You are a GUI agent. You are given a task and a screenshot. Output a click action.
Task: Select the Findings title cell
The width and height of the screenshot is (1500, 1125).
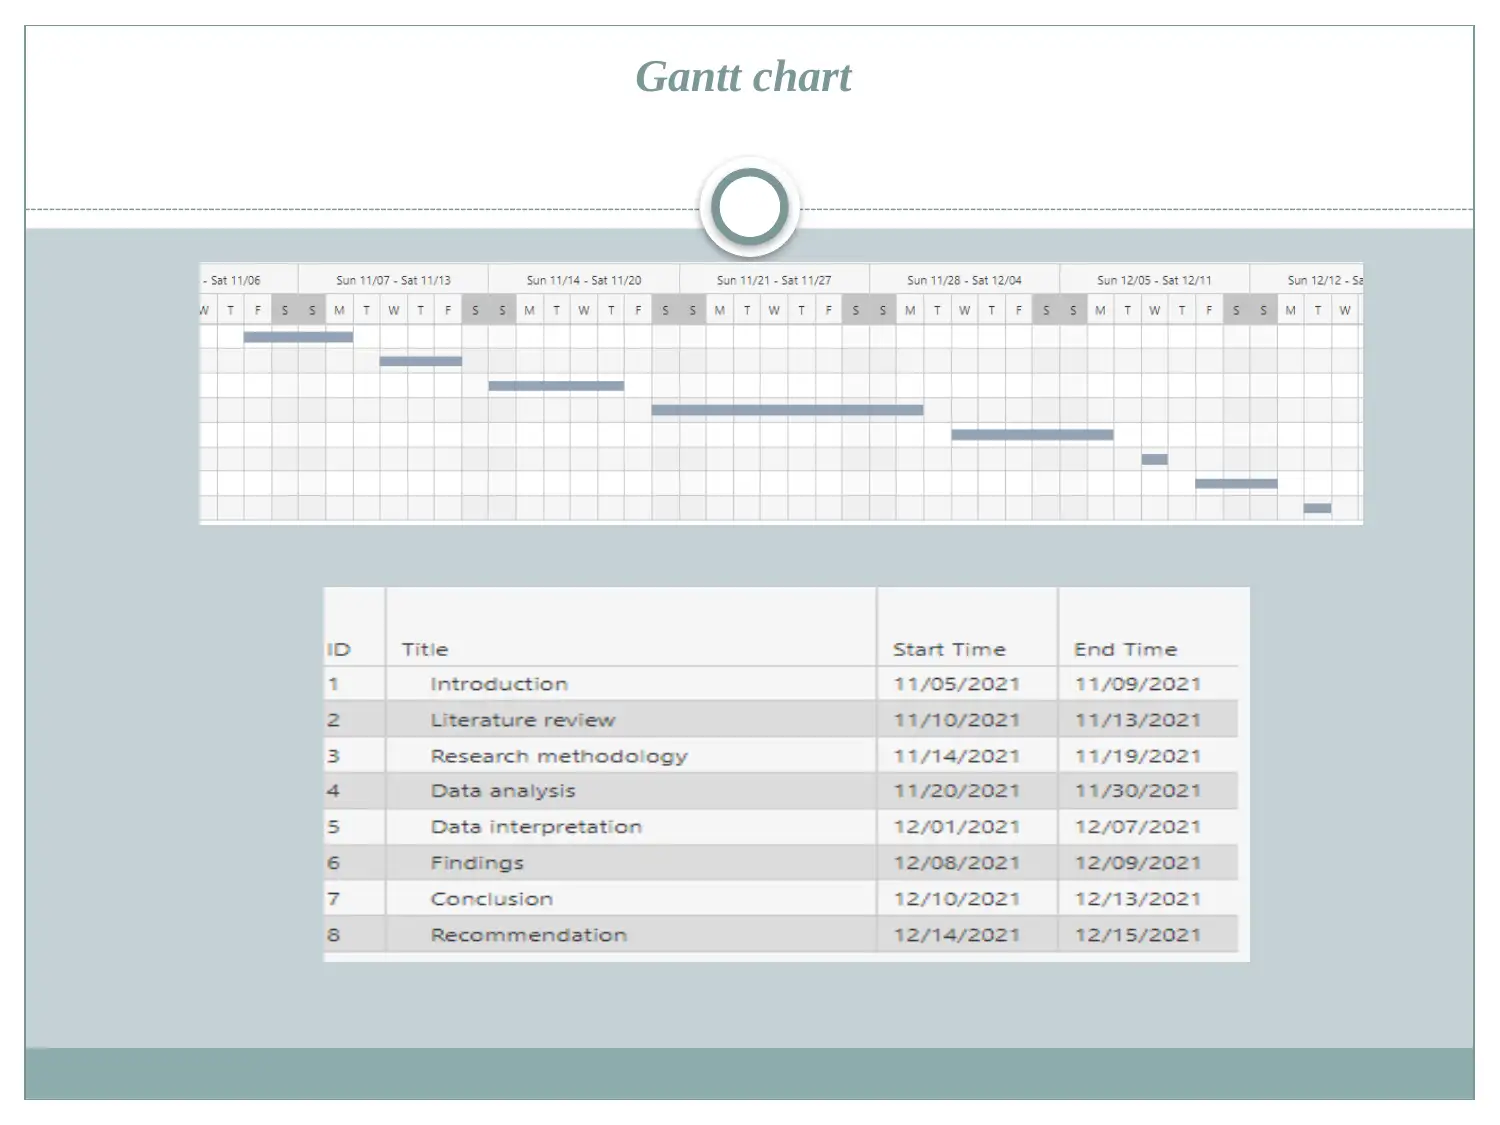(x=631, y=863)
